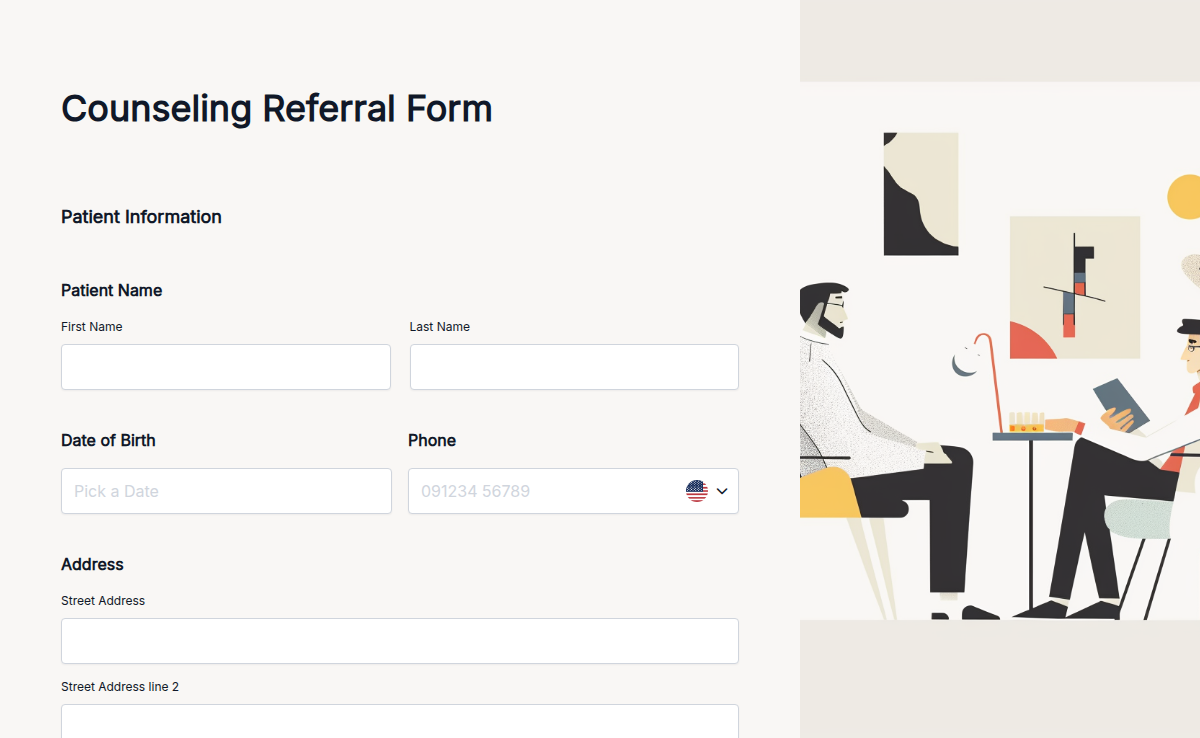The width and height of the screenshot is (1200, 738).
Task: Click the Street Address field
Action: pos(400,641)
